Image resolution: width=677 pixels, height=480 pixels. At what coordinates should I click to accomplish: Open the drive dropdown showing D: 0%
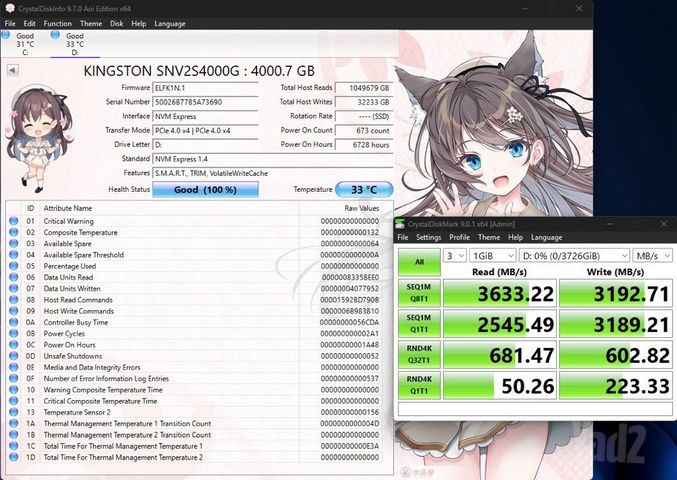tap(574, 256)
